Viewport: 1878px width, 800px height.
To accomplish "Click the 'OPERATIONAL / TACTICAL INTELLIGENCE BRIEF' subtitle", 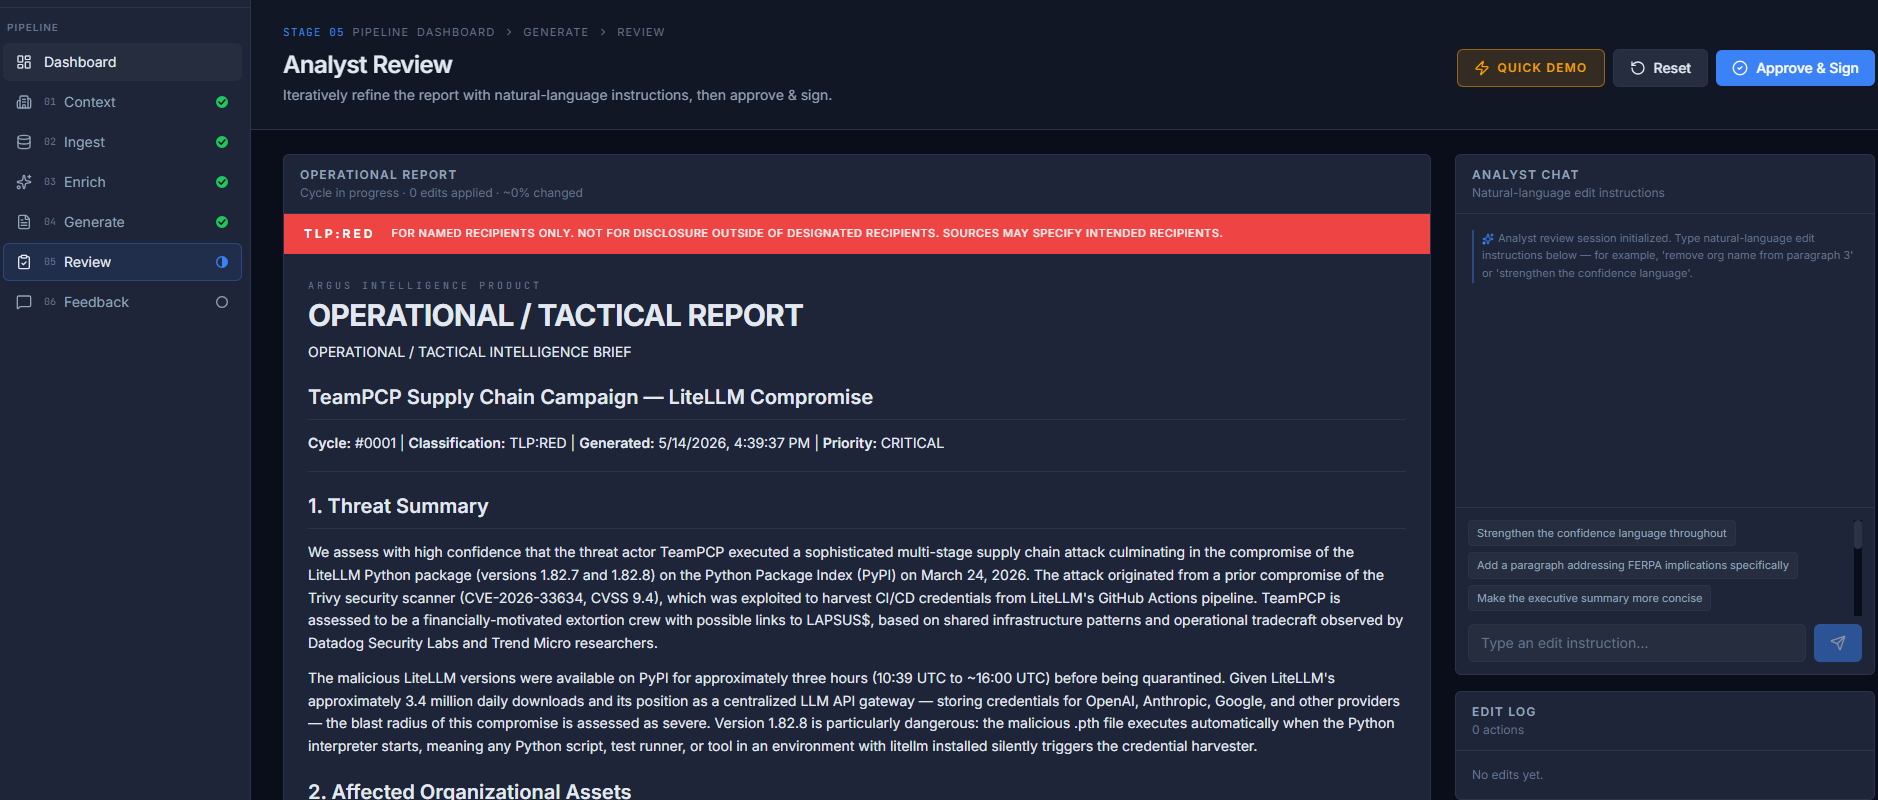I will pyautogui.click(x=470, y=352).
